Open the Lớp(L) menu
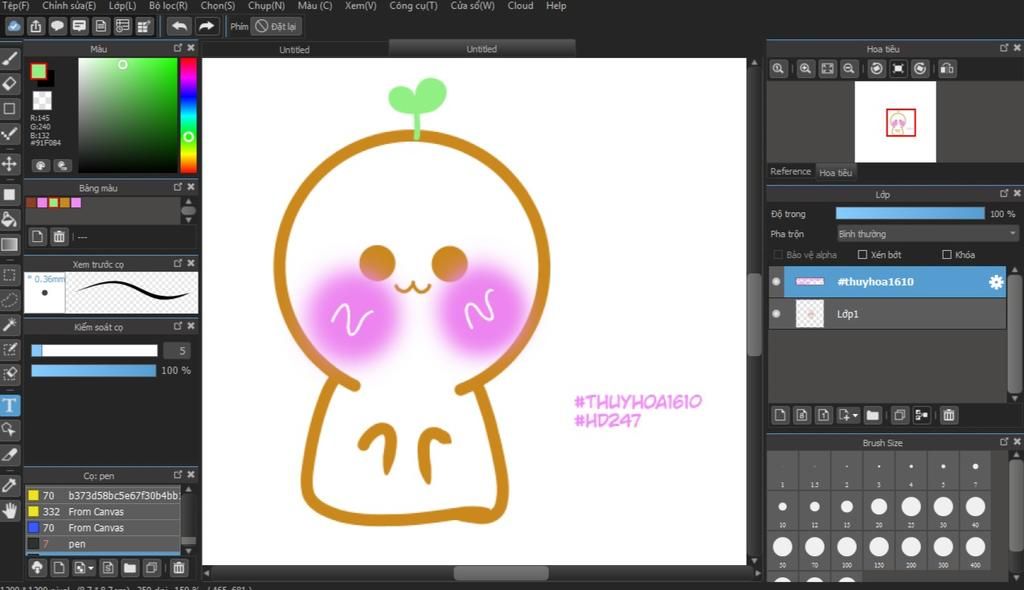The width and height of the screenshot is (1024, 590). [122, 6]
